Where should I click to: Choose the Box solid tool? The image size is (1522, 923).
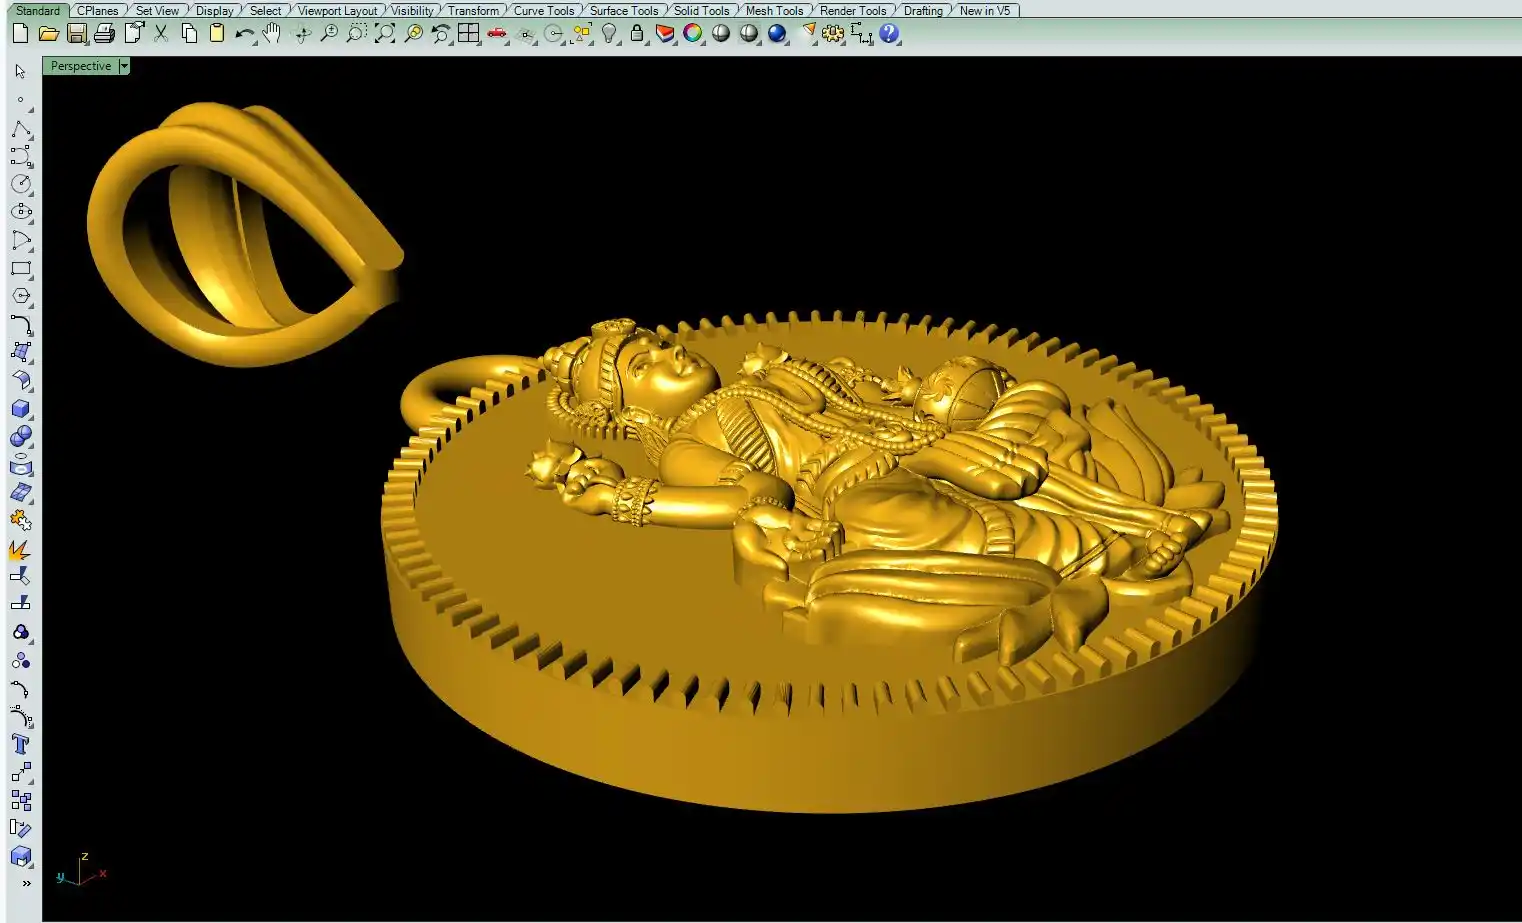[x=20, y=409]
